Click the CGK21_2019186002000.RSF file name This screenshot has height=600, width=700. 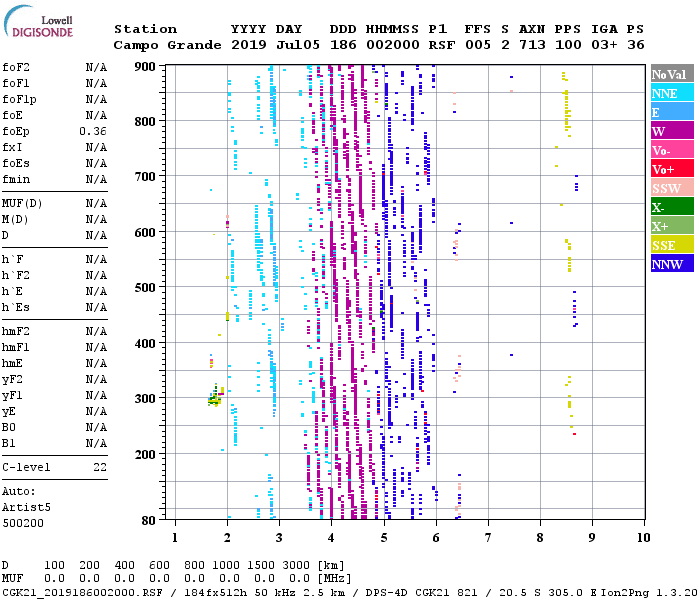tap(82, 593)
